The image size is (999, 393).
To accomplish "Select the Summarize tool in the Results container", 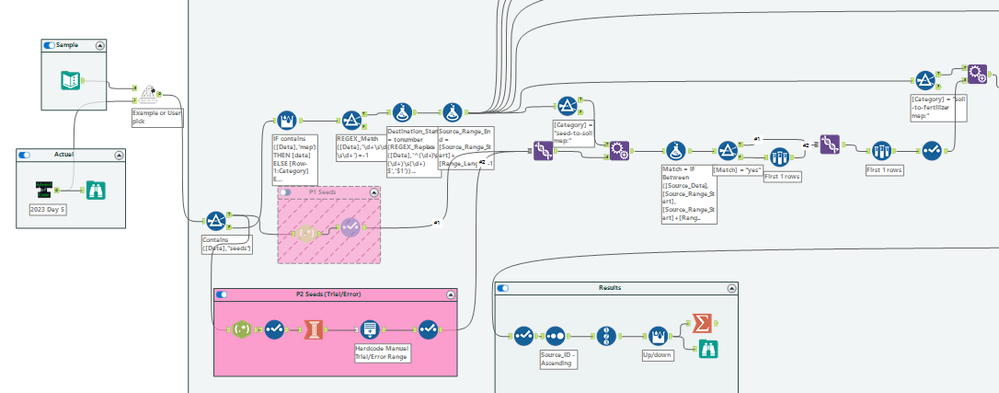I will (701, 323).
